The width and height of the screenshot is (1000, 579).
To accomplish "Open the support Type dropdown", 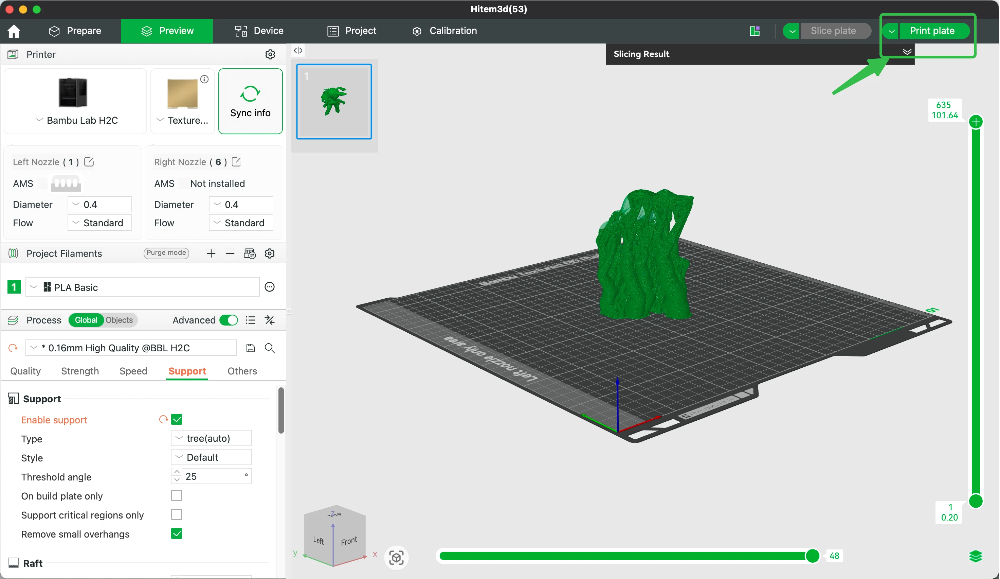I will click(x=211, y=438).
